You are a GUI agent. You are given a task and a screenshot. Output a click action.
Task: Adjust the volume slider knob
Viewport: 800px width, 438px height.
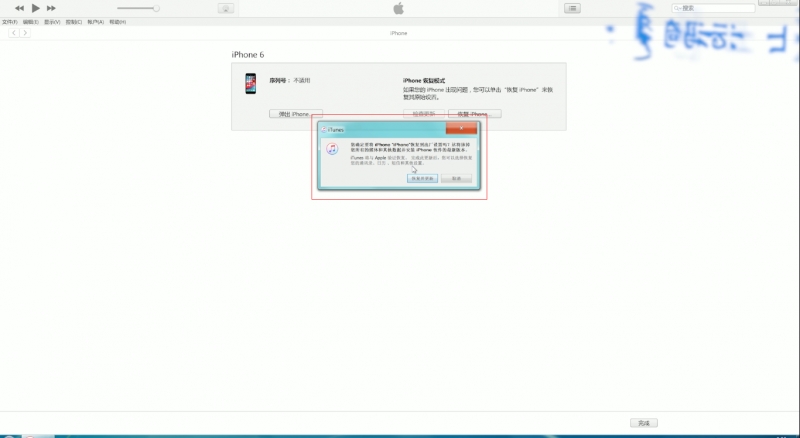[156, 8]
